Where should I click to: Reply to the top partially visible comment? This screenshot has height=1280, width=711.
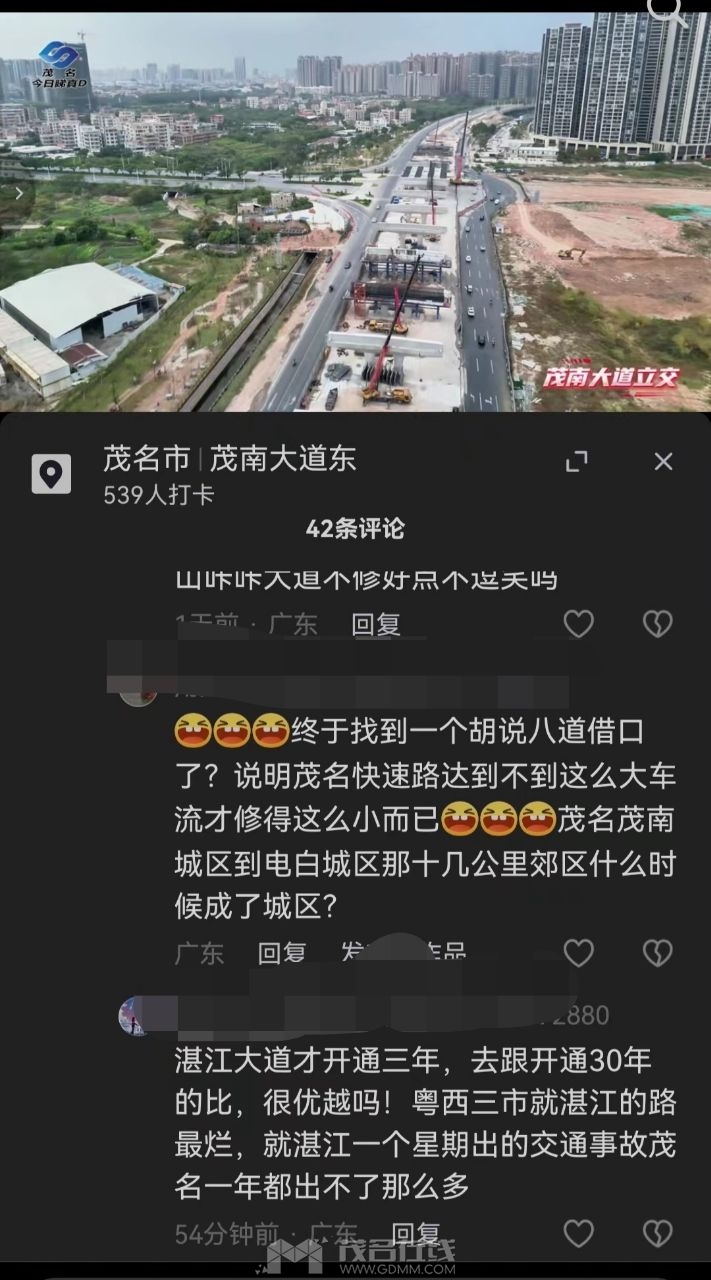point(376,625)
